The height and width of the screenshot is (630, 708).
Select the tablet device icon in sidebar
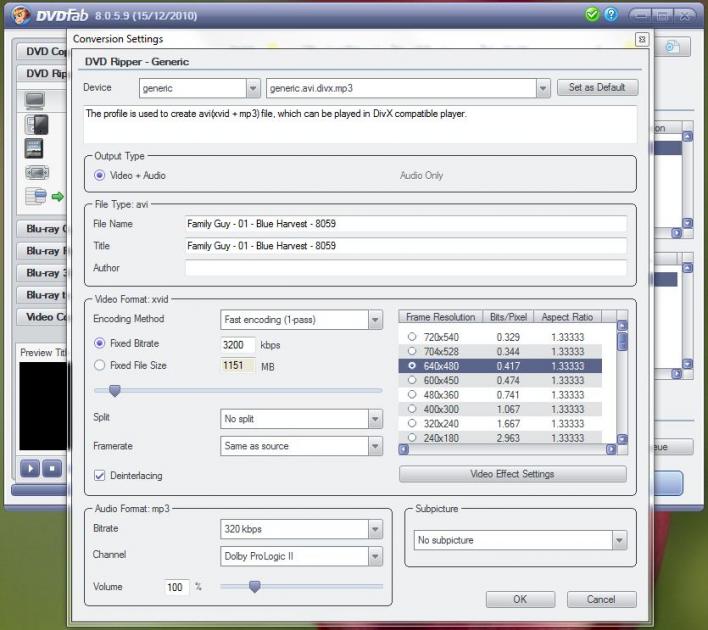(34, 149)
